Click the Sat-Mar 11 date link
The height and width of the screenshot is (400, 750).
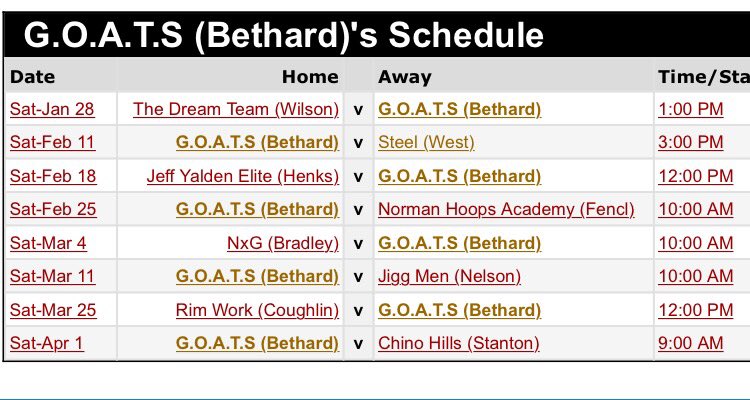click(53, 277)
